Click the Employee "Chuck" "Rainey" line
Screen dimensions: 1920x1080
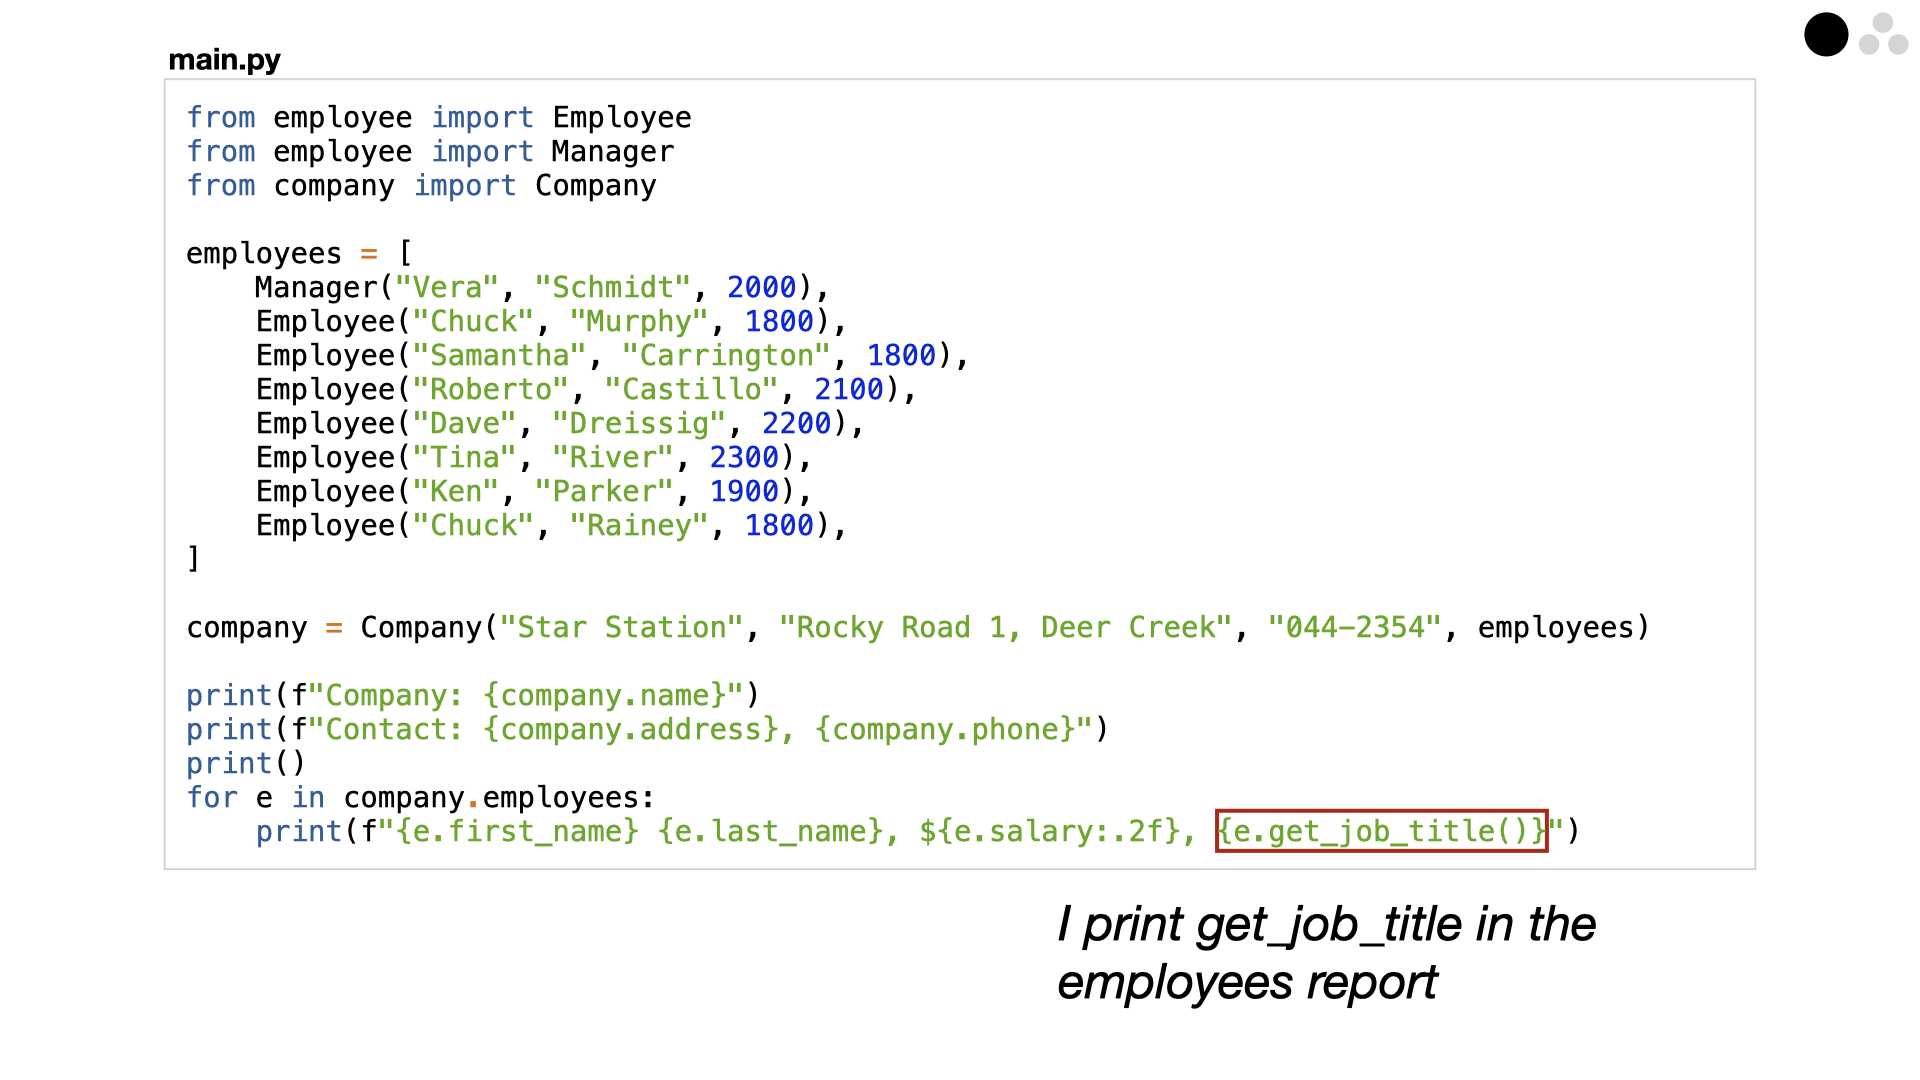click(551, 526)
